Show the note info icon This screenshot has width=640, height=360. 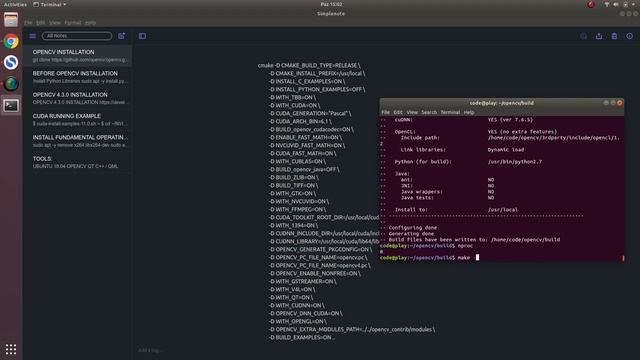point(630,36)
